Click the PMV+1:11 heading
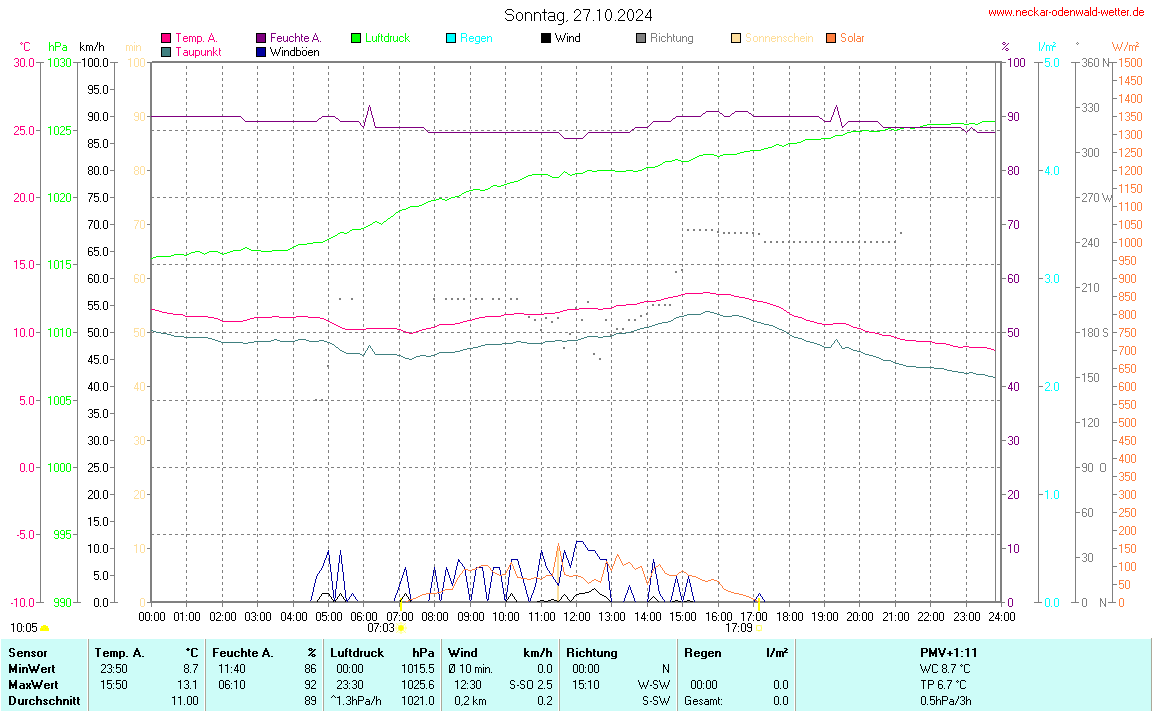1152x711 pixels. [948, 652]
